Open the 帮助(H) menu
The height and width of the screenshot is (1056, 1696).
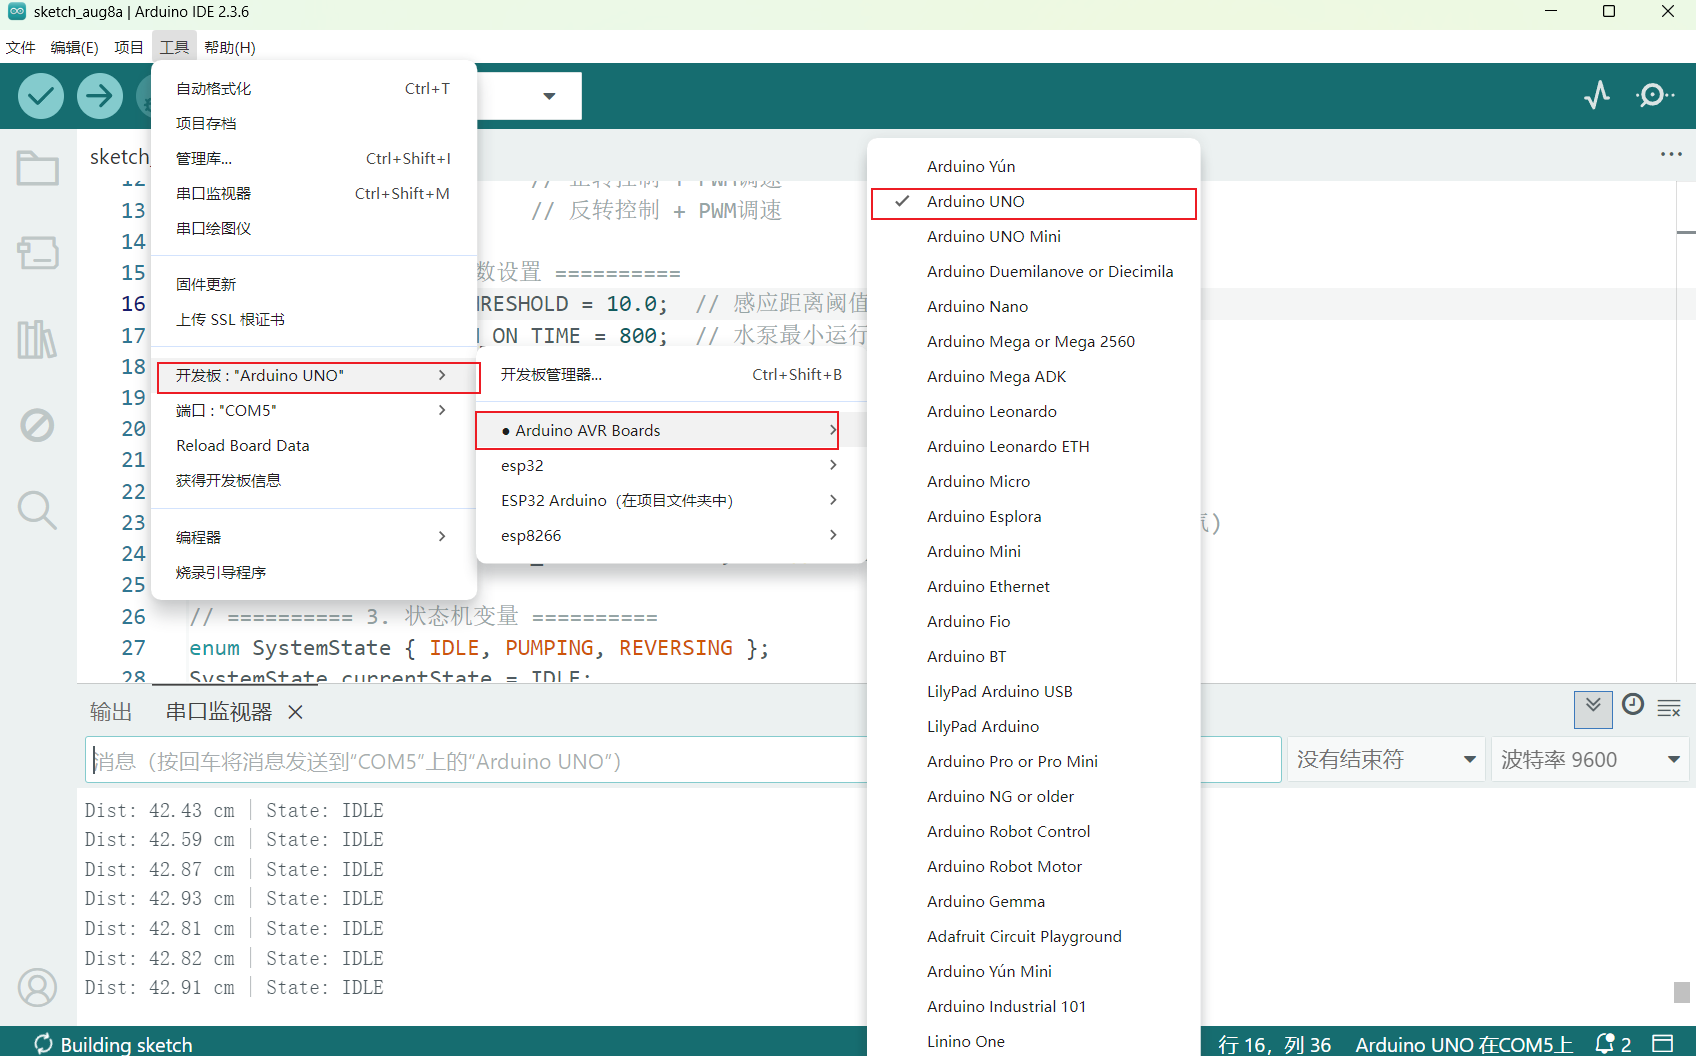(230, 47)
